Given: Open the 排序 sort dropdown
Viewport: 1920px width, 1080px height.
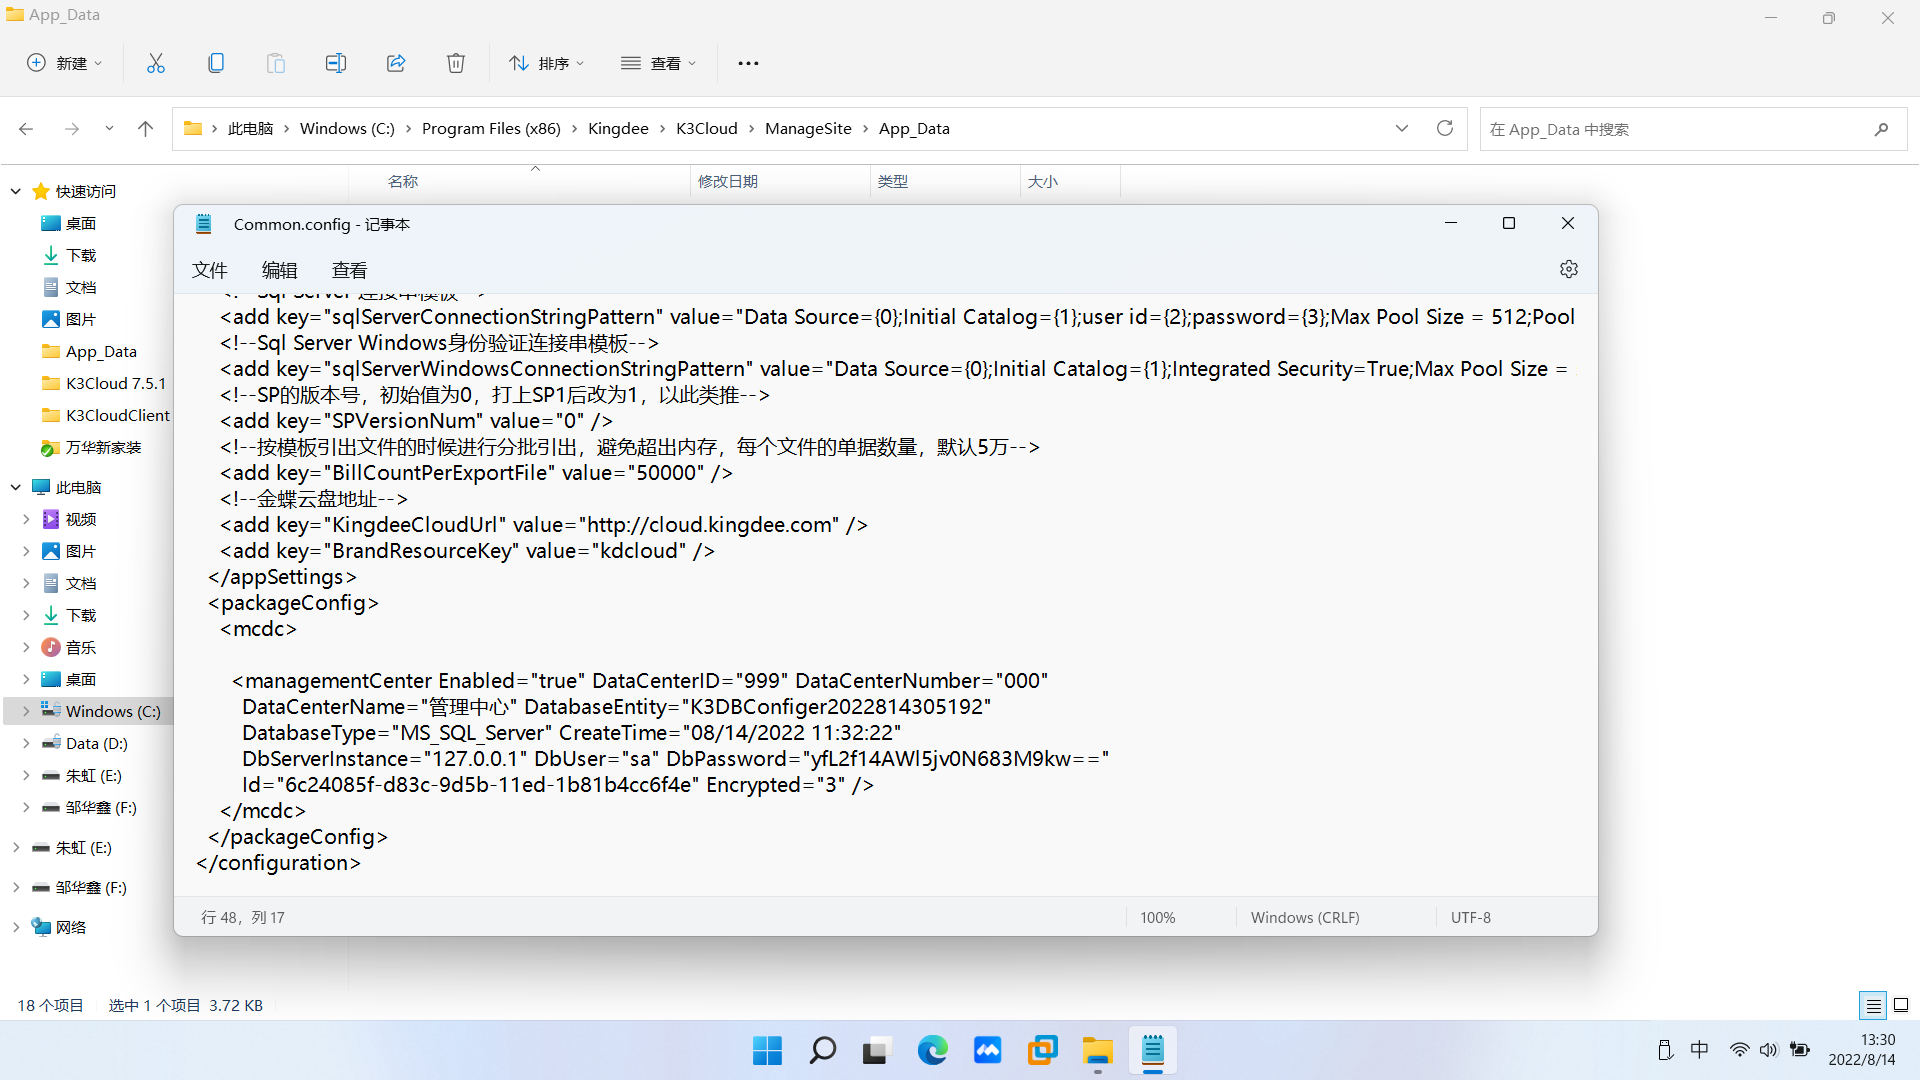Looking at the screenshot, I should (x=546, y=63).
